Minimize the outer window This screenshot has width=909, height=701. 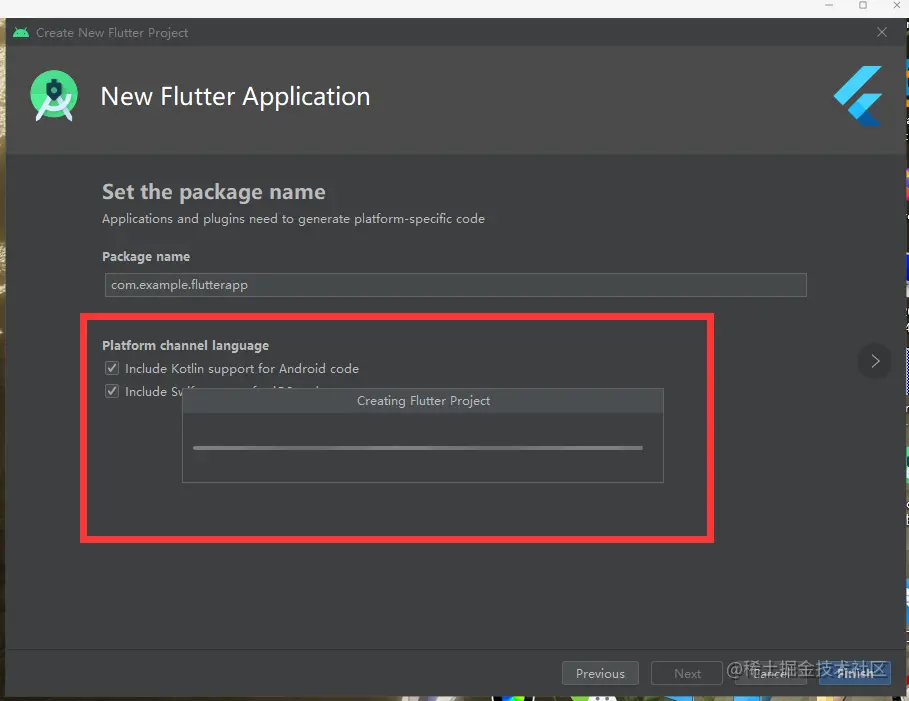pyautogui.click(x=829, y=5)
